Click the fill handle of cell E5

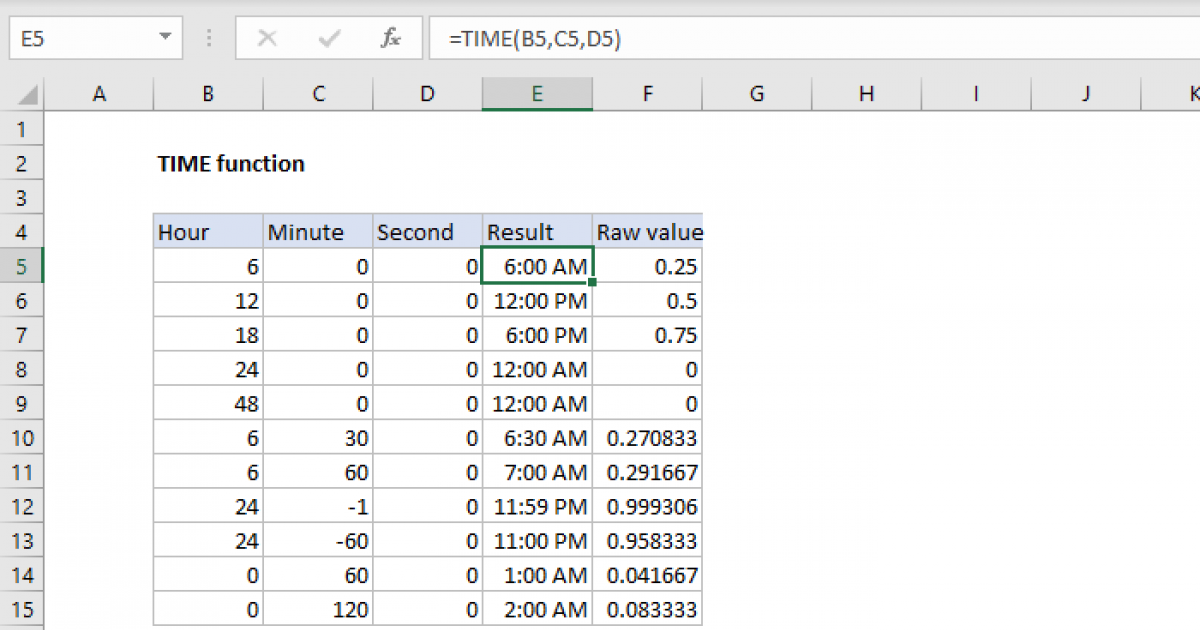(x=593, y=283)
